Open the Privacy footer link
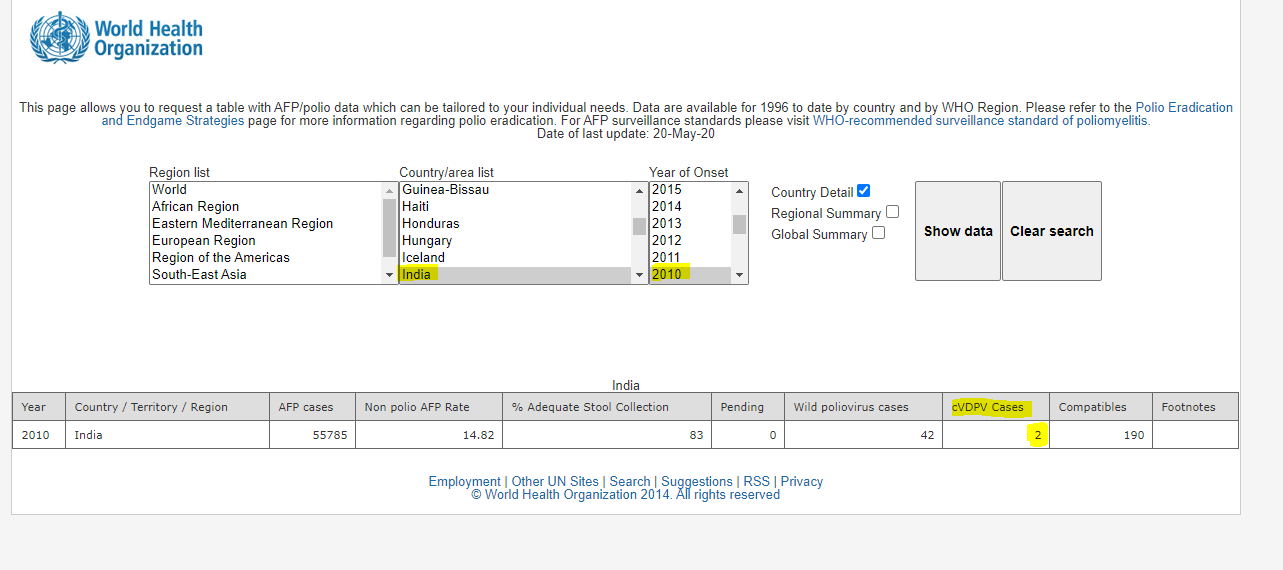This screenshot has height=570, width=1283. tap(802, 482)
